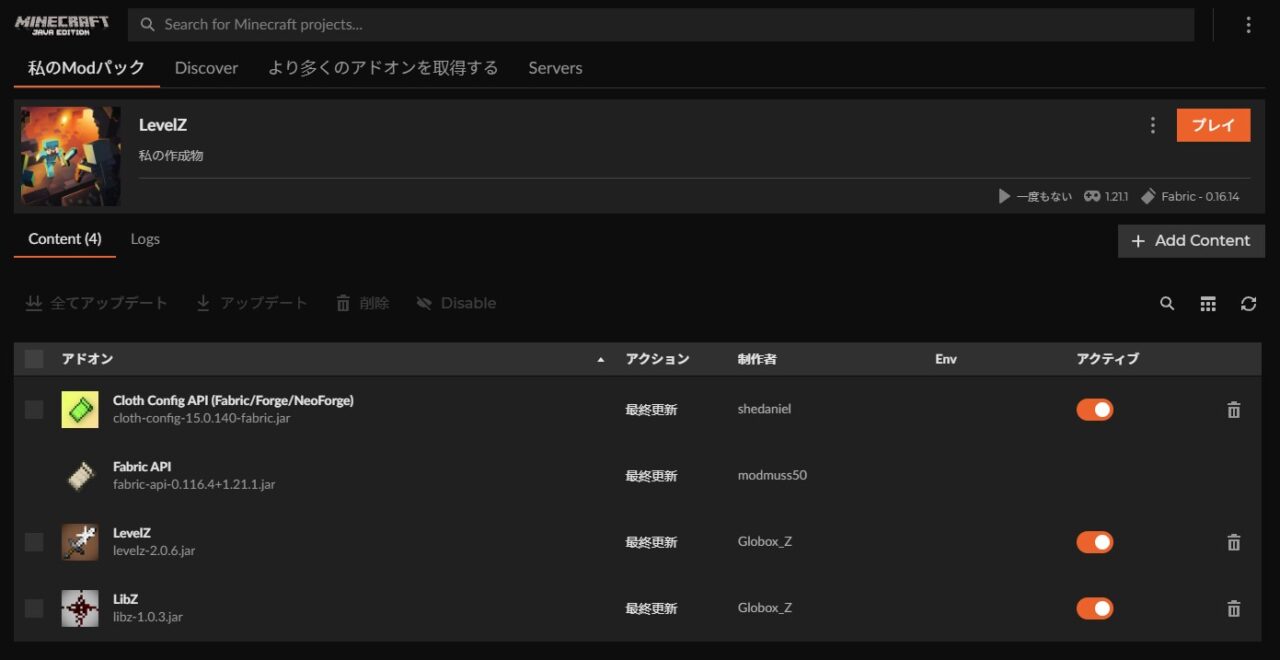Open the Discover tab
1280x660 pixels.
pos(206,68)
